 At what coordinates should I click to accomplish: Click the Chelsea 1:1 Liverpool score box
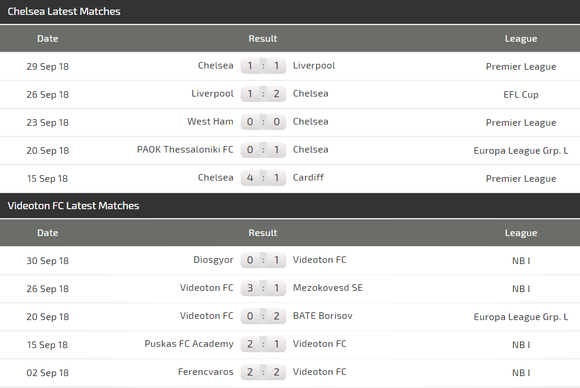click(263, 66)
